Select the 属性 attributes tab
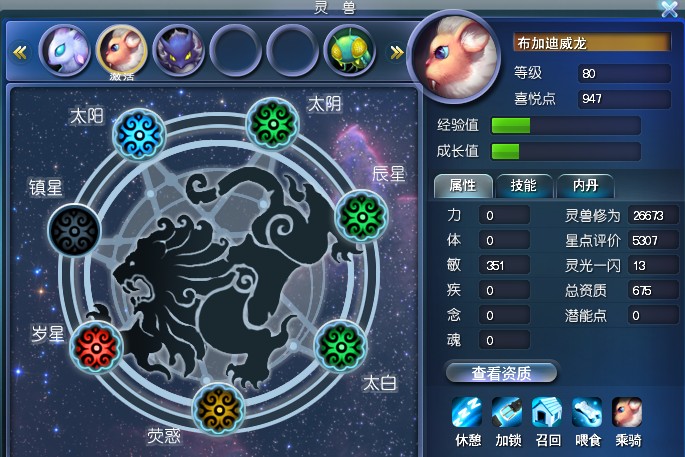685x457 pixels. [x=463, y=186]
